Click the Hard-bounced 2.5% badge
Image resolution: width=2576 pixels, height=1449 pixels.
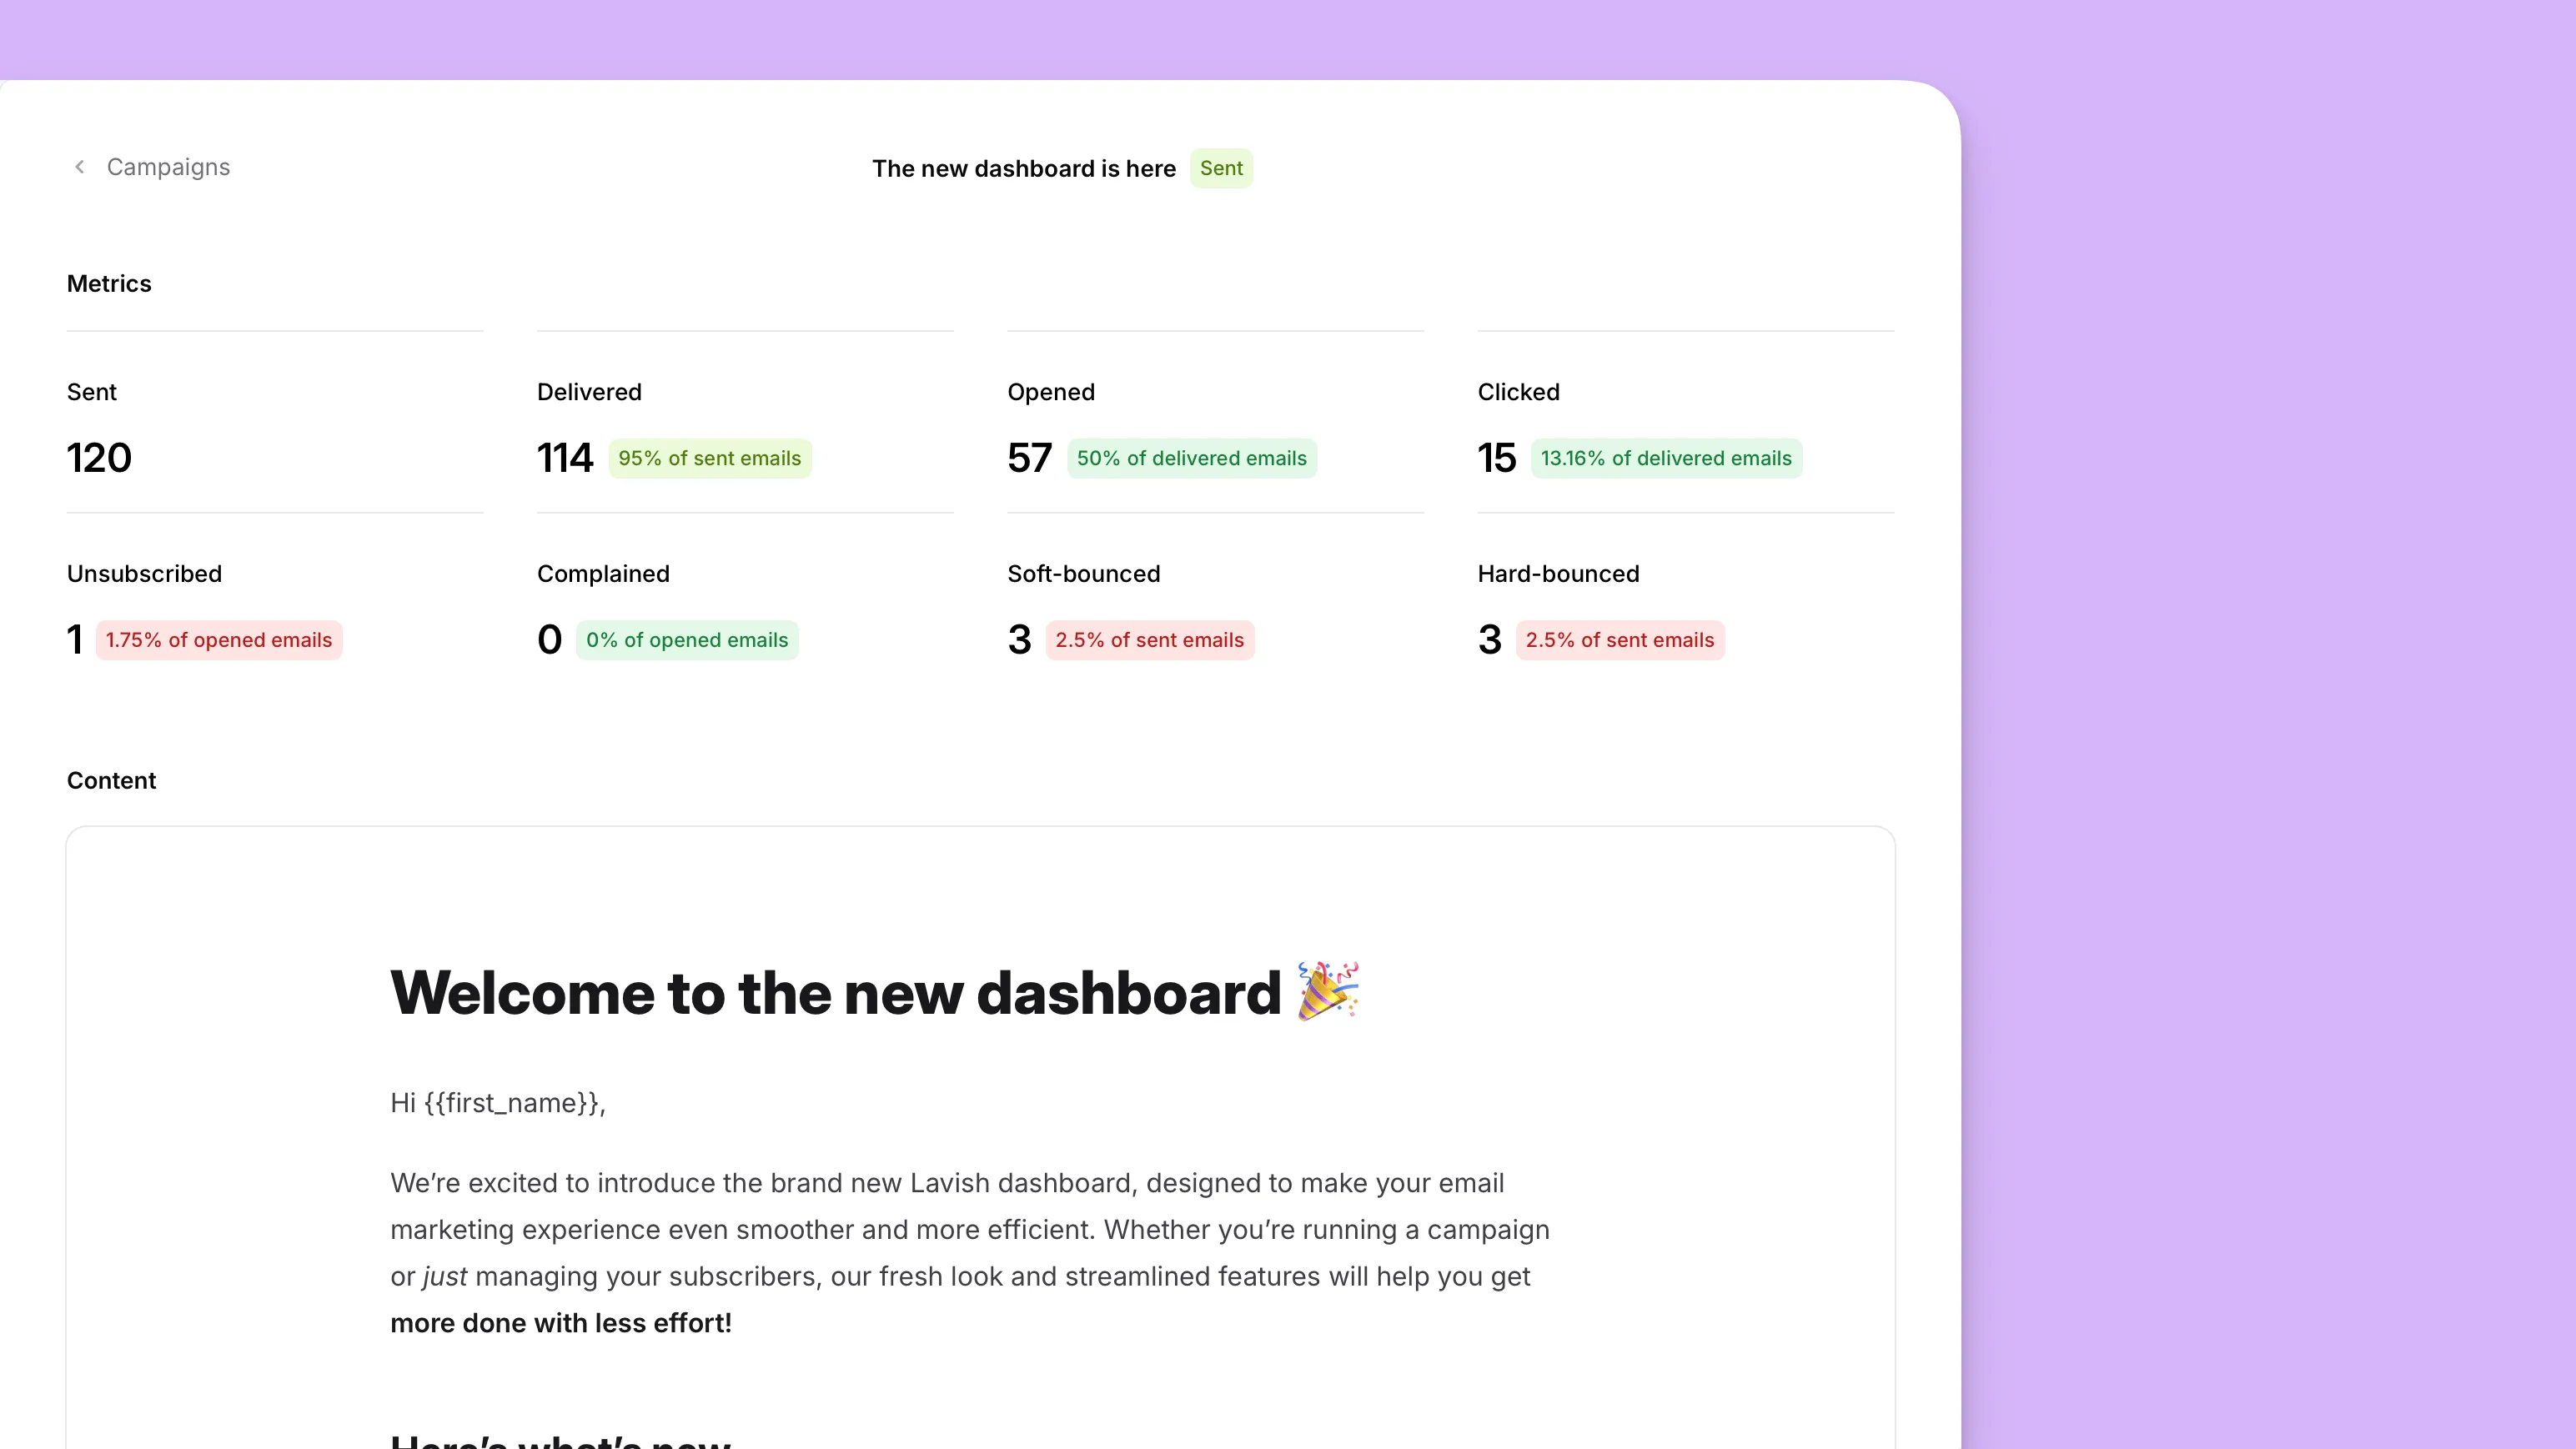pos(1619,640)
